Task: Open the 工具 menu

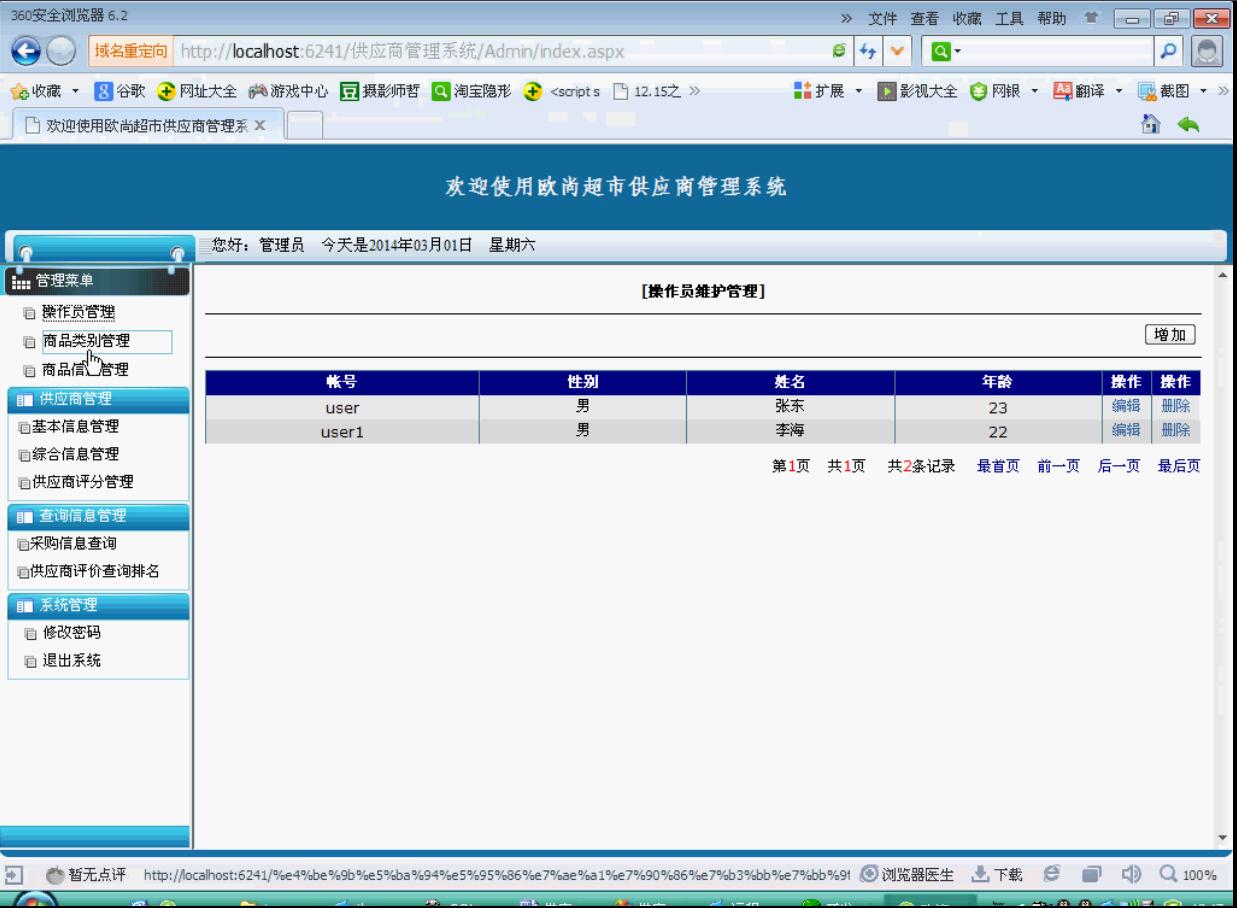Action: (1009, 18)
